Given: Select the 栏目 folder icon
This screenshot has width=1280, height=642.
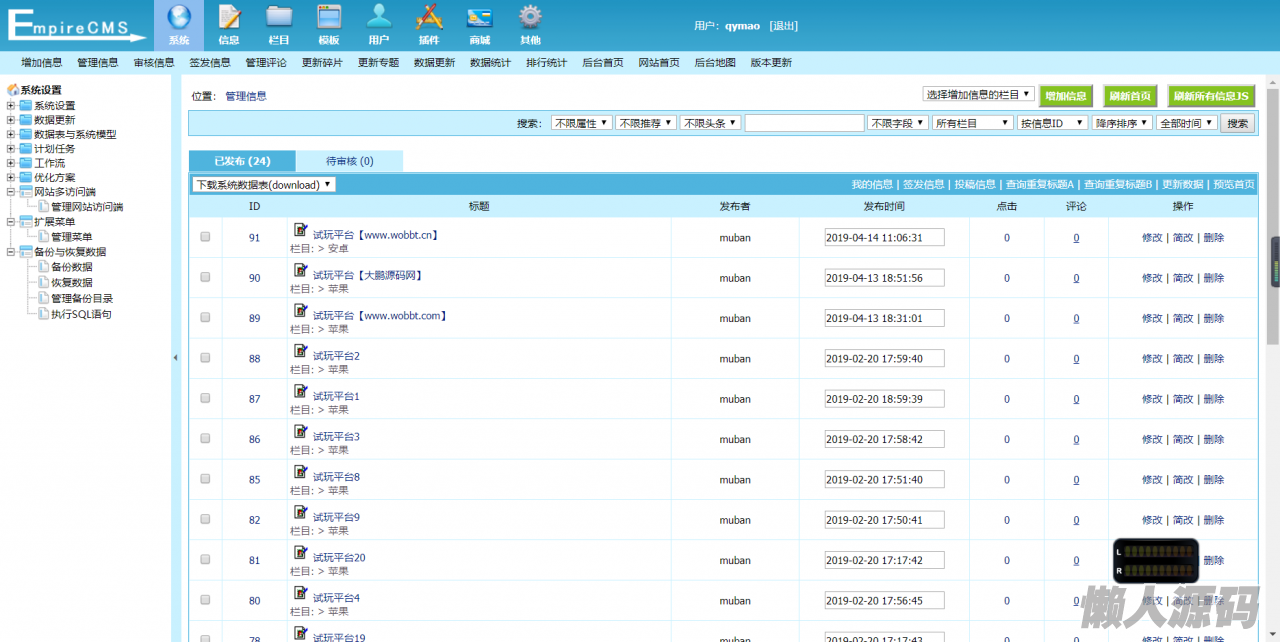Looking at the screenshot, I should click(279, 18).
